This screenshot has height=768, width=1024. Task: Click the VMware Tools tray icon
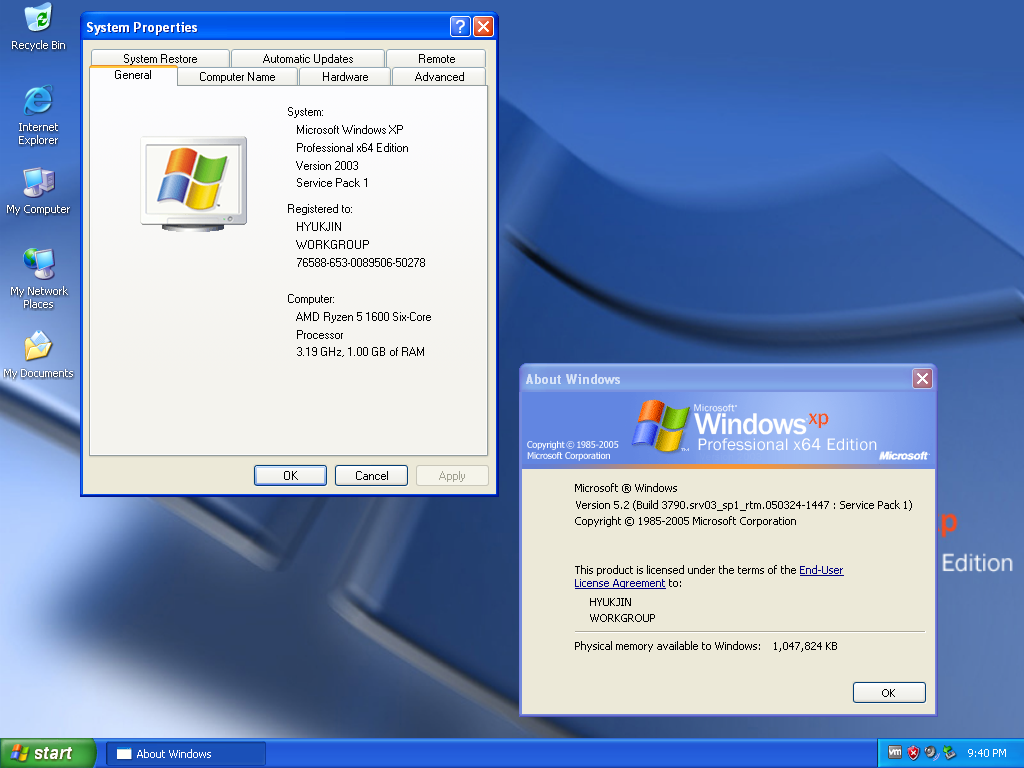(895, 753)
